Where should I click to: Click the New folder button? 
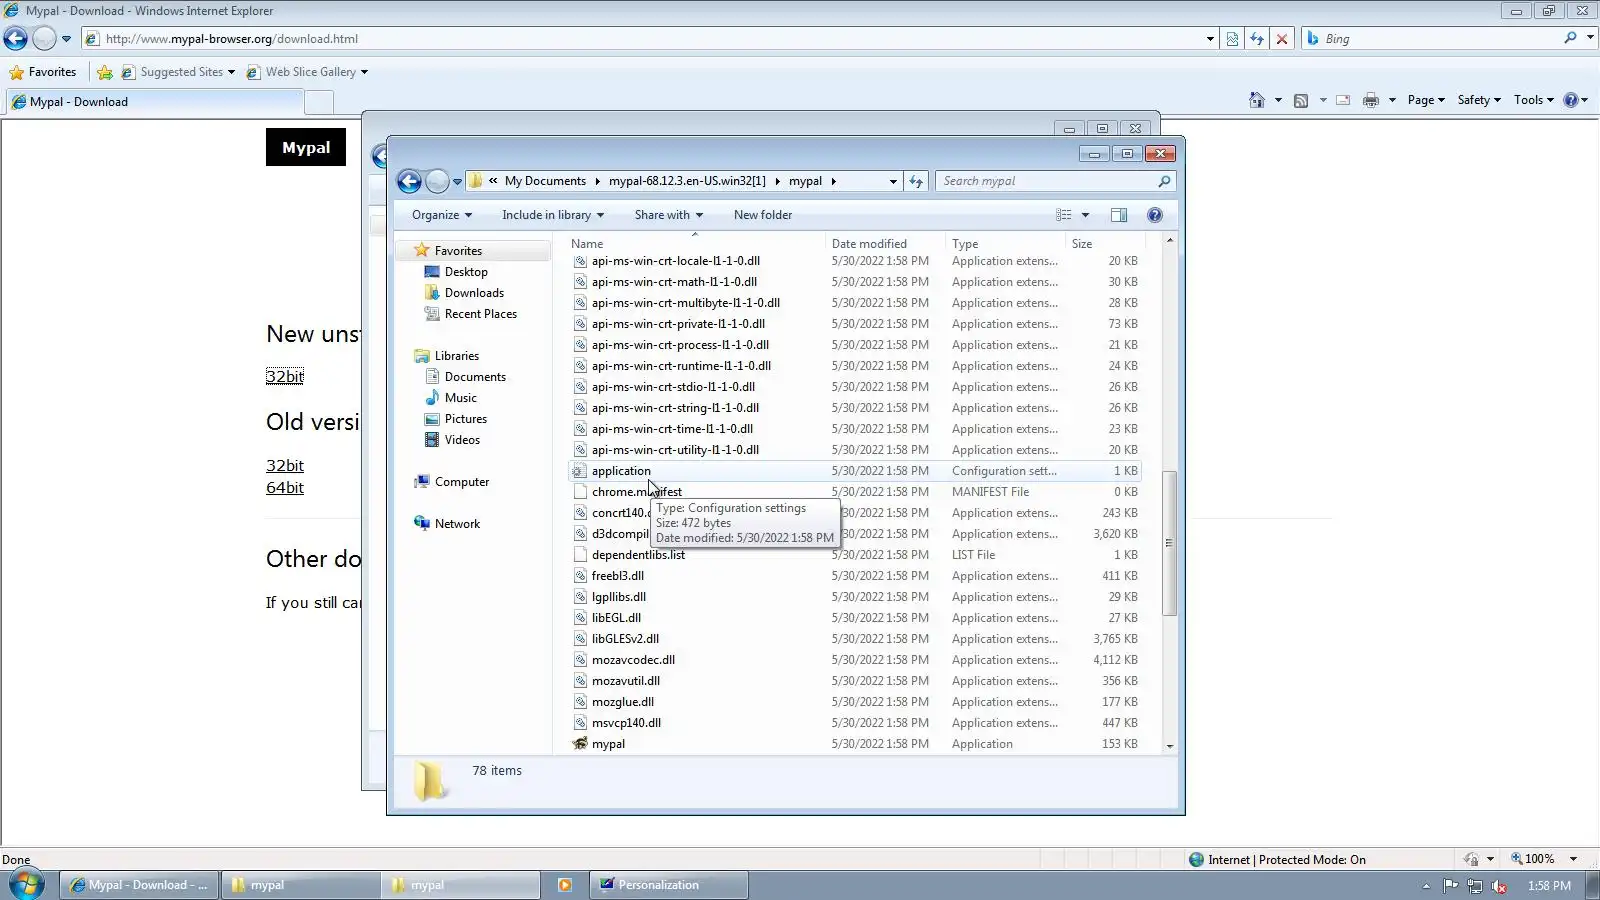click(763, 215)
